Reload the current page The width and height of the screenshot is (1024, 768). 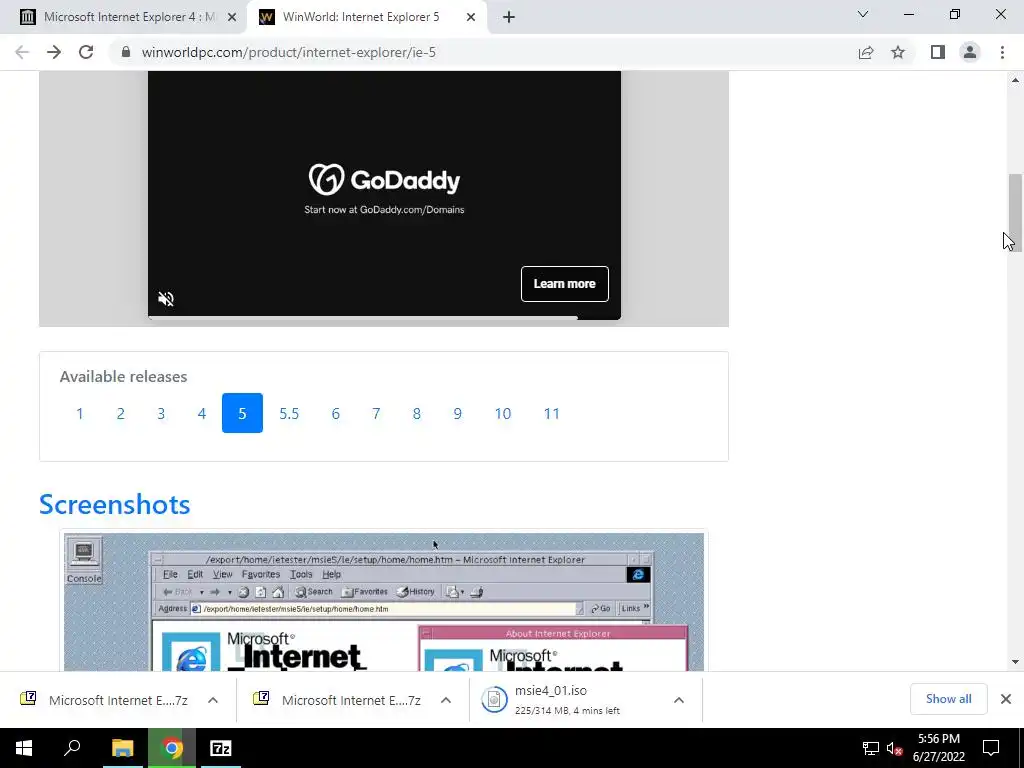click(86, 52)
